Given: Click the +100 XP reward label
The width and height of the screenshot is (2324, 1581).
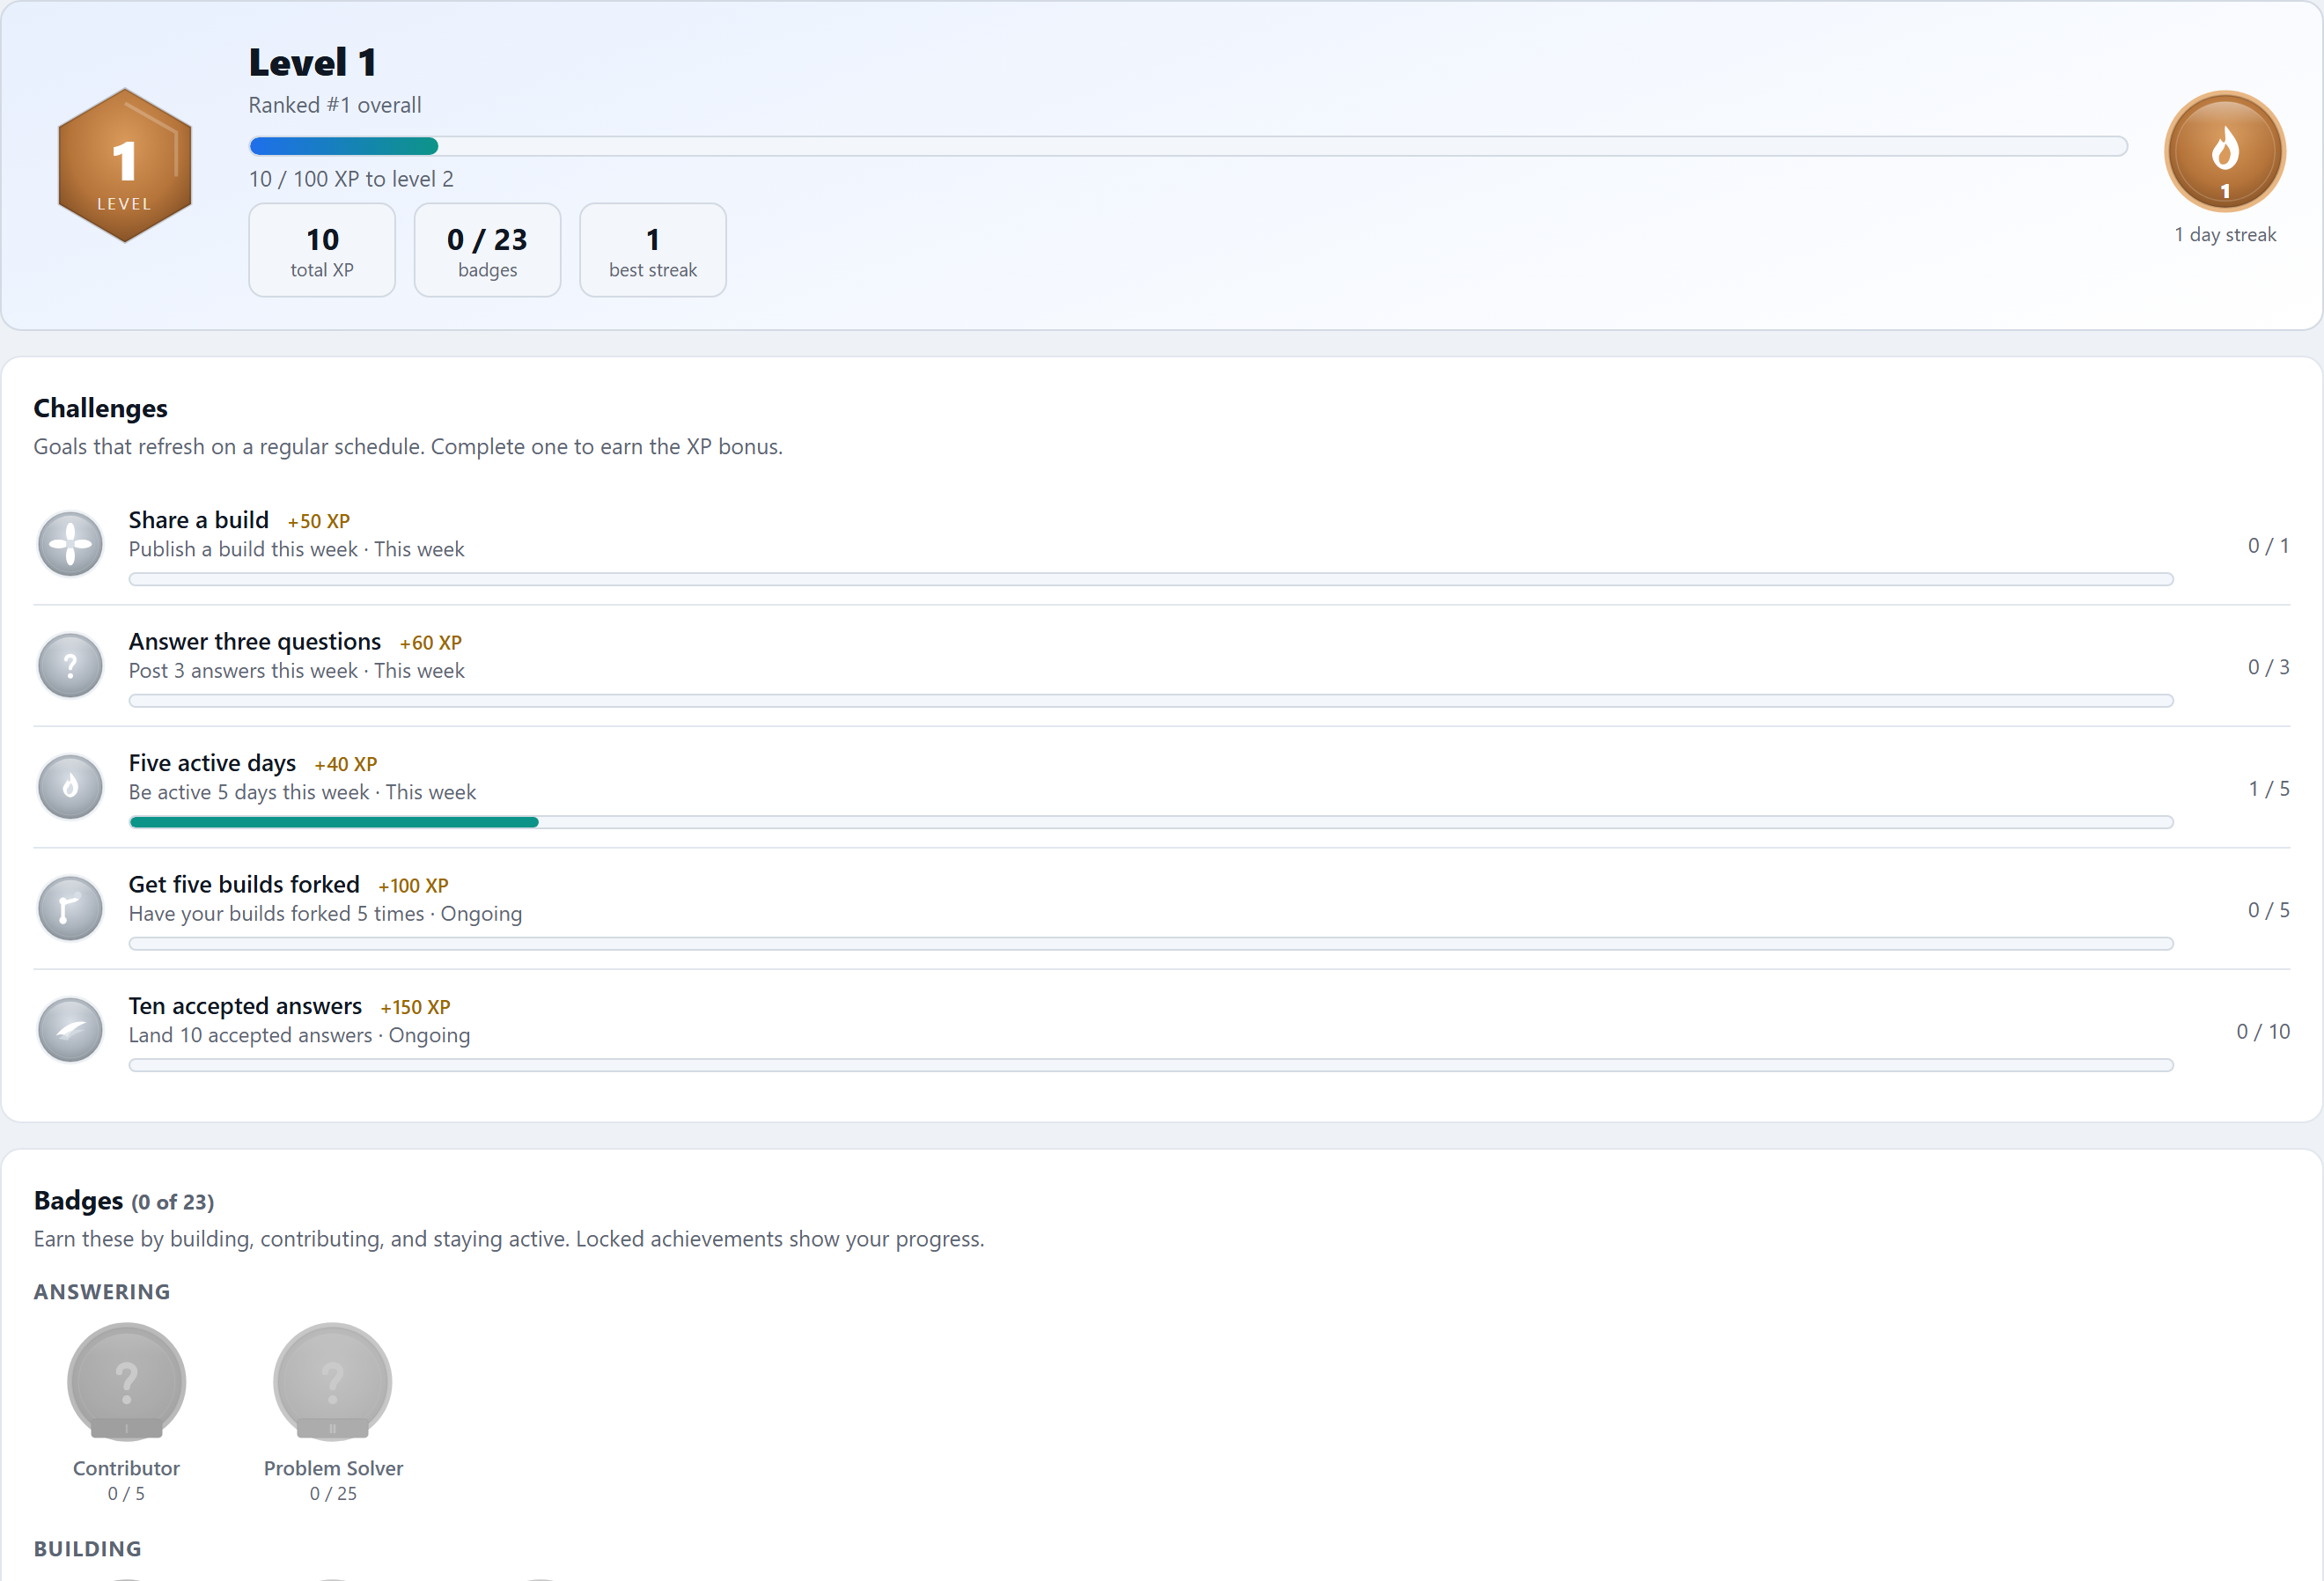Looking at the screenshot, I should [x=414, y=886].
